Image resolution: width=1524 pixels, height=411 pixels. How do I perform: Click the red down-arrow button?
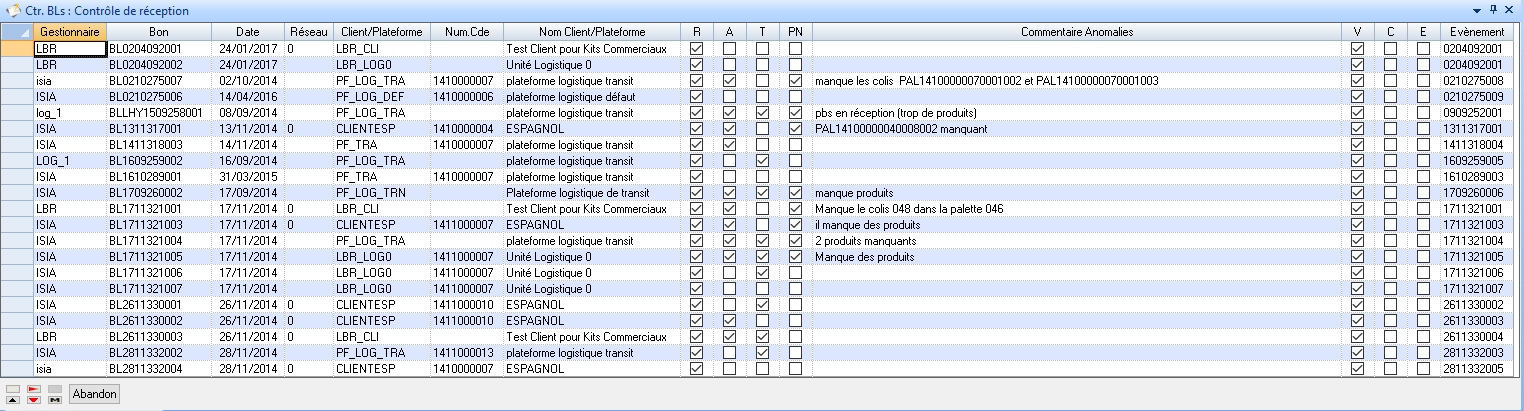(34, 400)
